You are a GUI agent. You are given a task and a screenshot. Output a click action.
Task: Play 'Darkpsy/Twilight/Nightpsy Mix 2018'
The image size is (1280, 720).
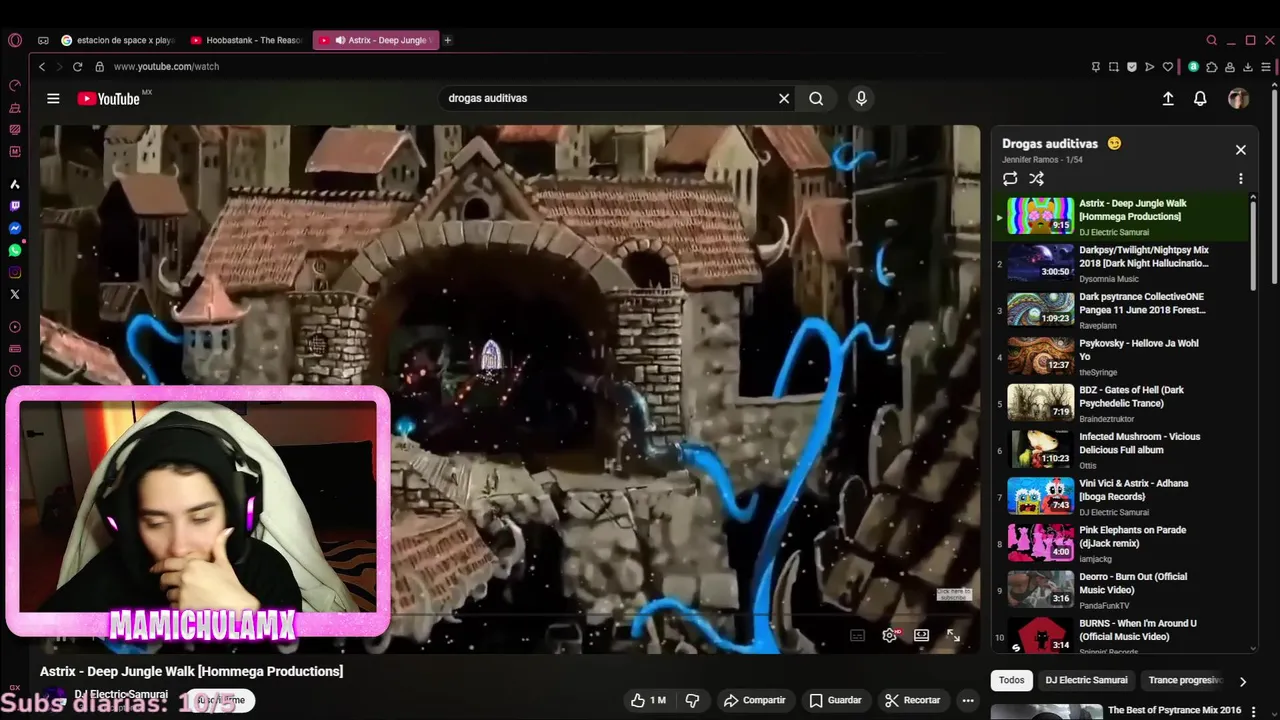pyautogui.click(x=1122, y=263)
